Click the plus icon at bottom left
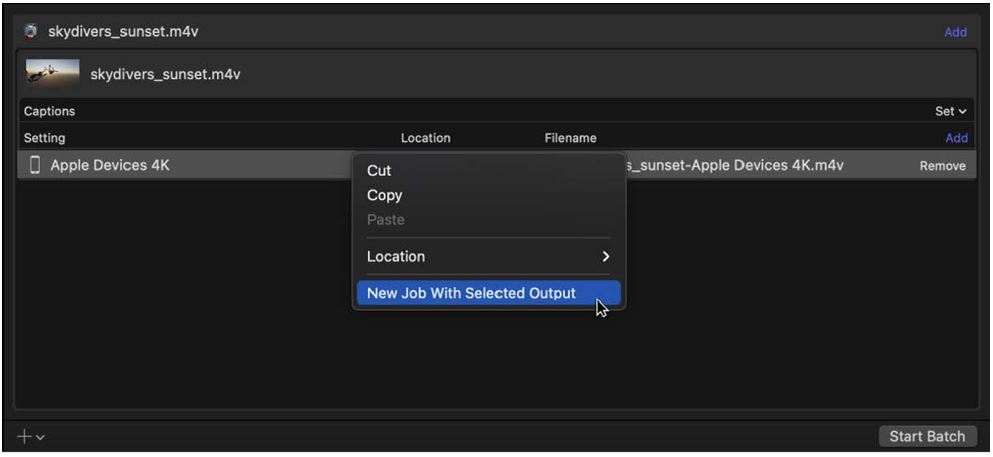Image resolution: width=993 pixels, height=457 pixels. point(25,437)
